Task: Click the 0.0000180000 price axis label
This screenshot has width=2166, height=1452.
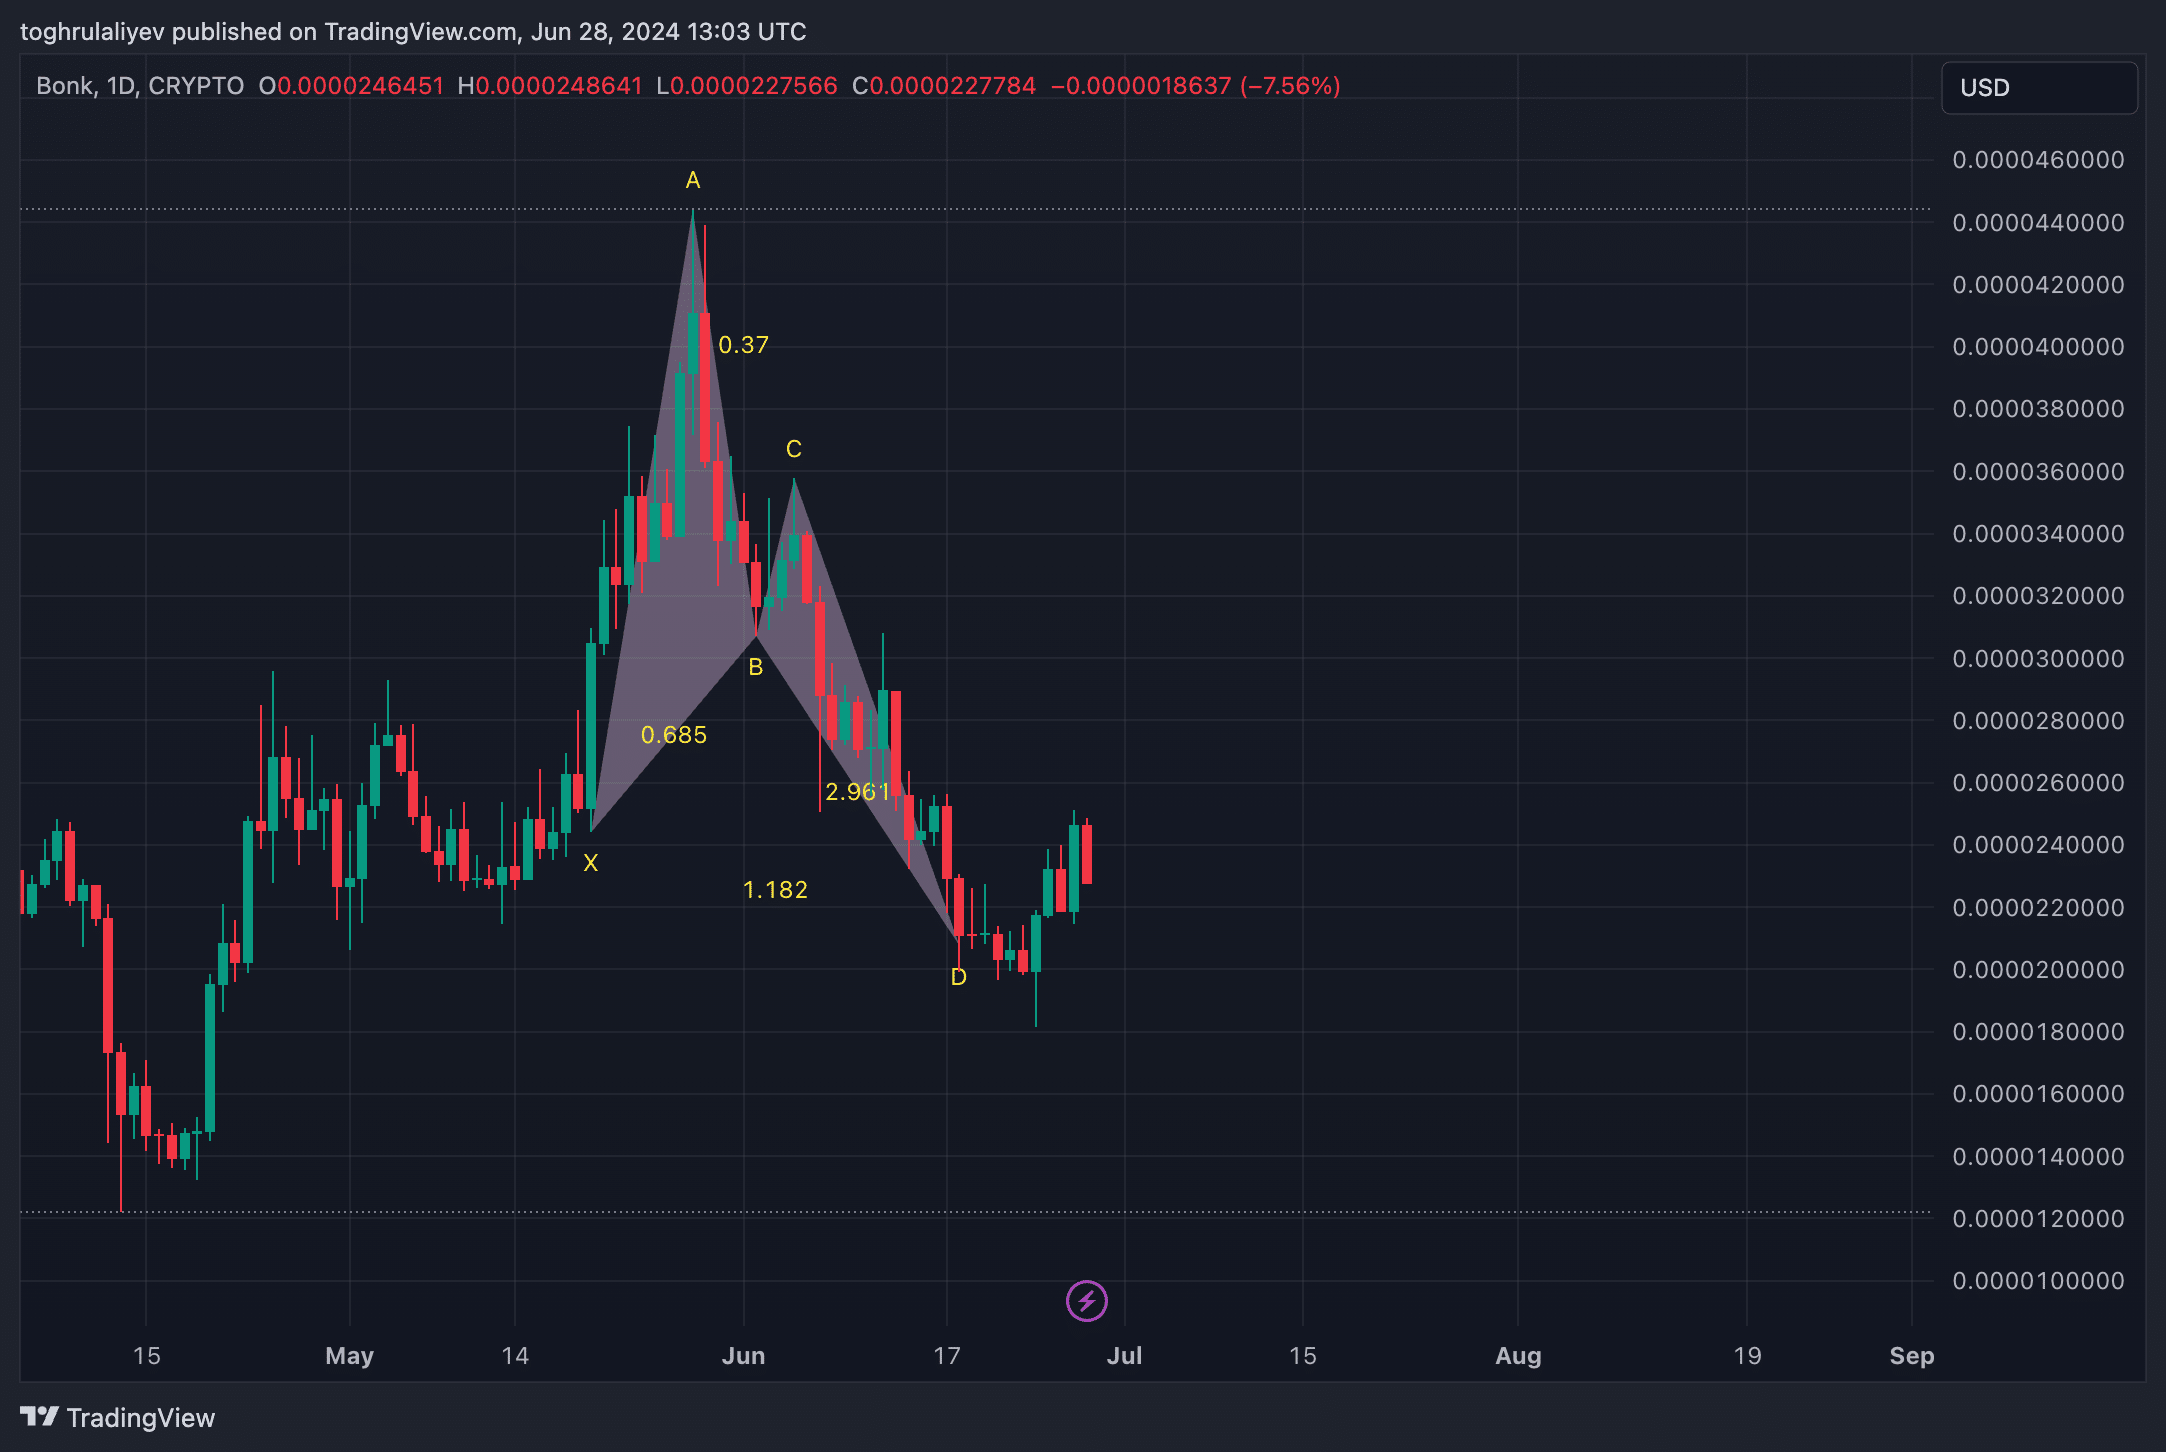Action: point(2039,1032)
